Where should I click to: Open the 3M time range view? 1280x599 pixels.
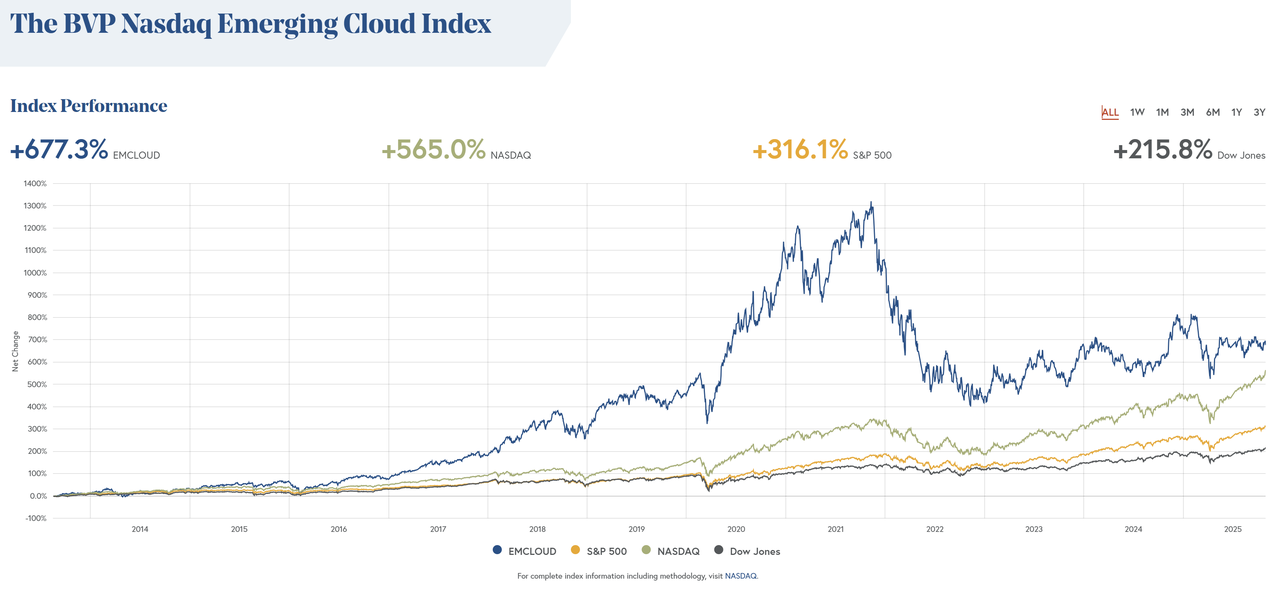click(x=1187, y=112)
